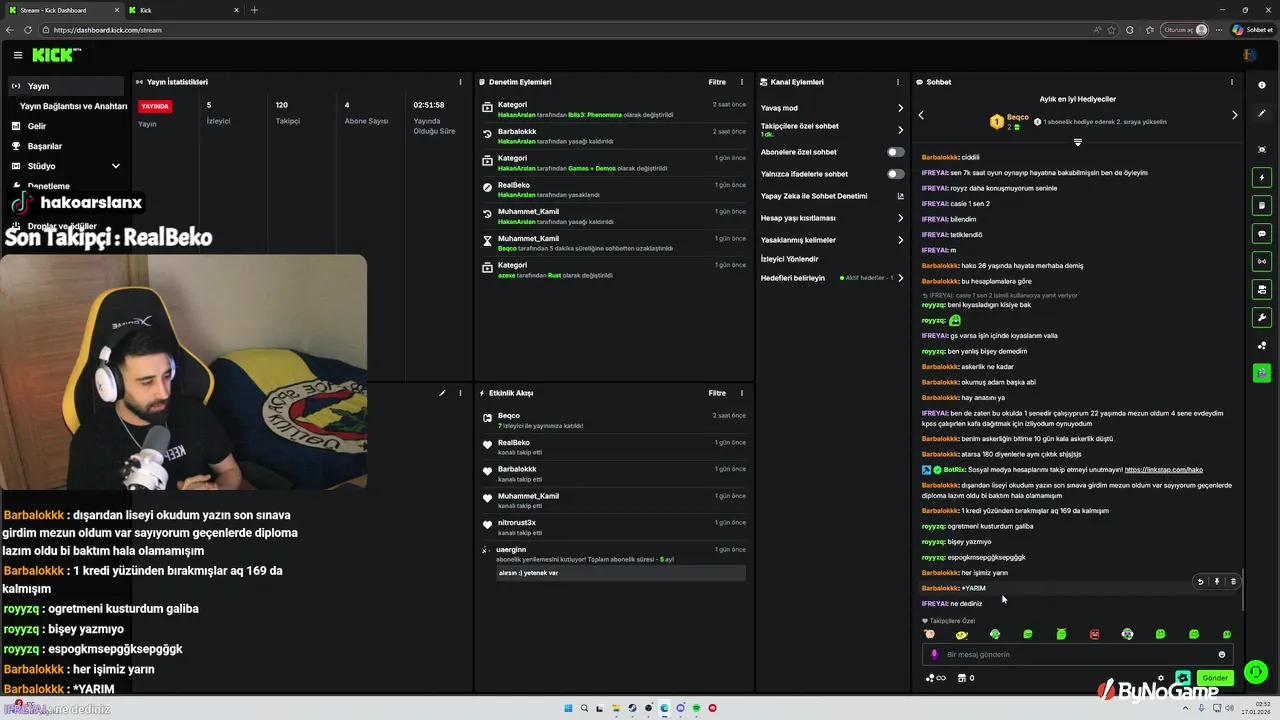Click the pencil edit icon in right sidebar

[x=1262, y=113]
